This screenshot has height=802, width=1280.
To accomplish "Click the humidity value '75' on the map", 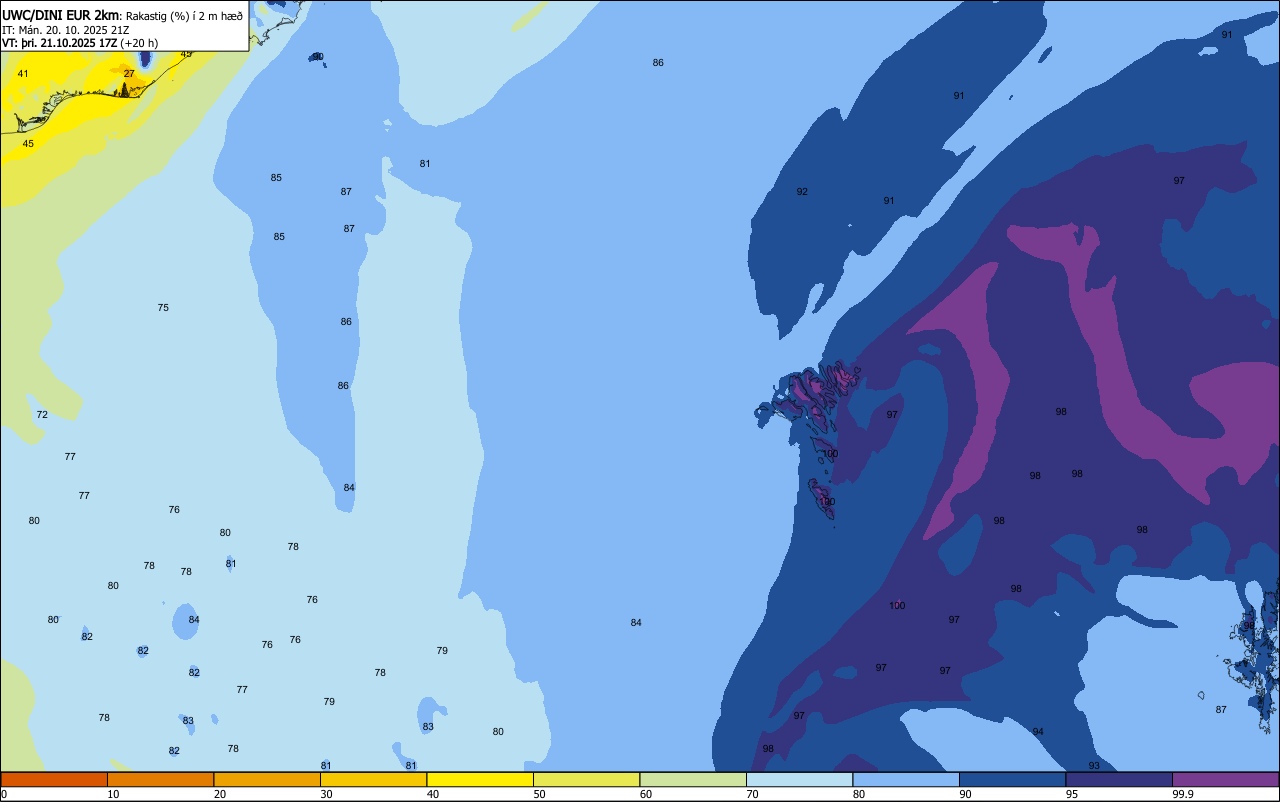I will pos(163,308).
